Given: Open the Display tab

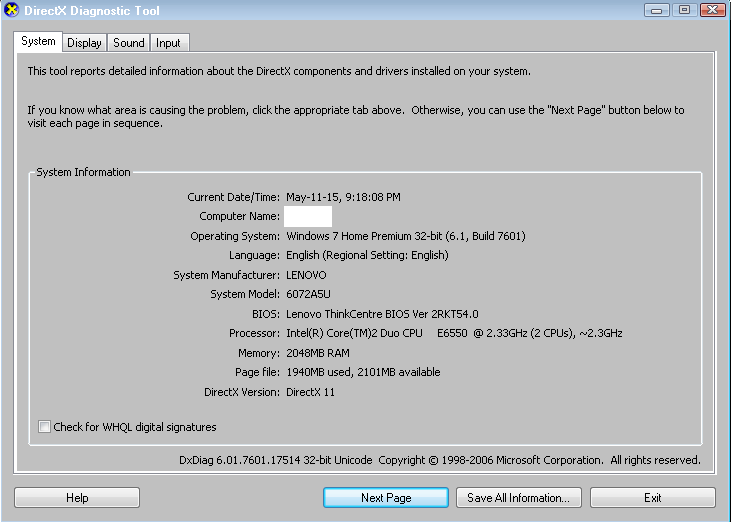Looking at the screenshot, I should (84, 43).
